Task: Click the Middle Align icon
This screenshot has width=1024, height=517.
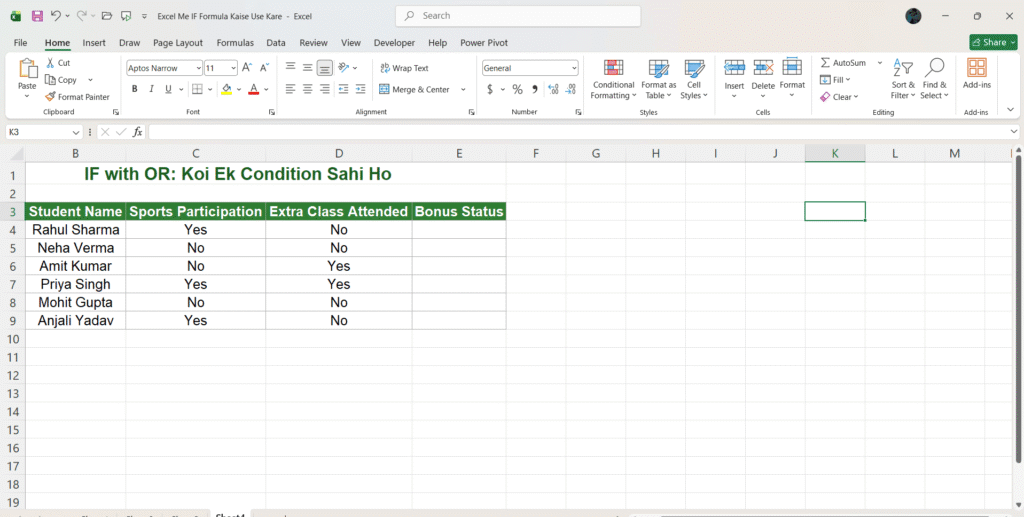Action: (308, 67)
